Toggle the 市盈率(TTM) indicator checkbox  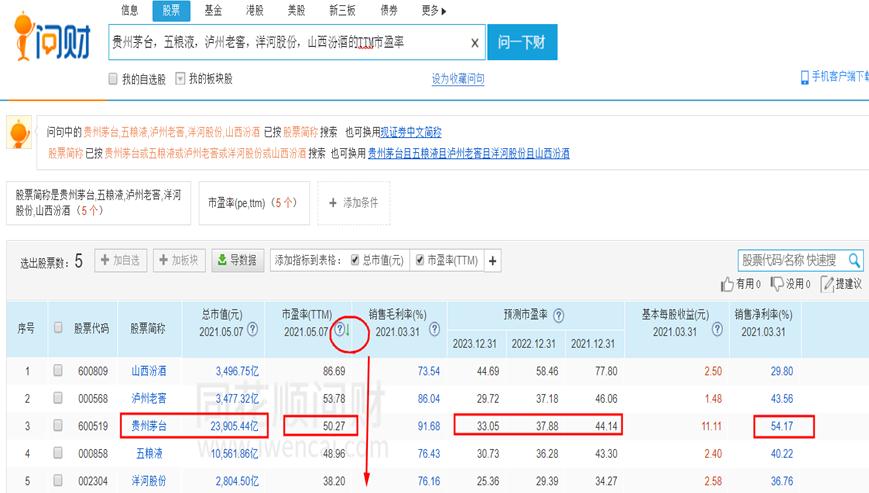tap(420, 260)
